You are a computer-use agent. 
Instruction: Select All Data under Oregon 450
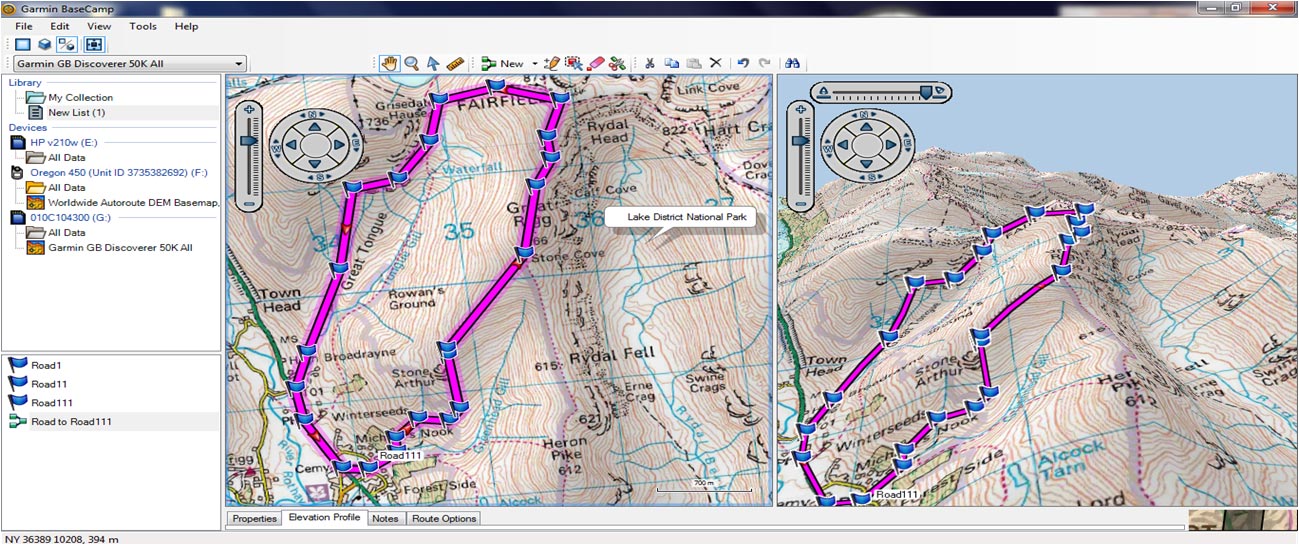(x=66, y=187)
